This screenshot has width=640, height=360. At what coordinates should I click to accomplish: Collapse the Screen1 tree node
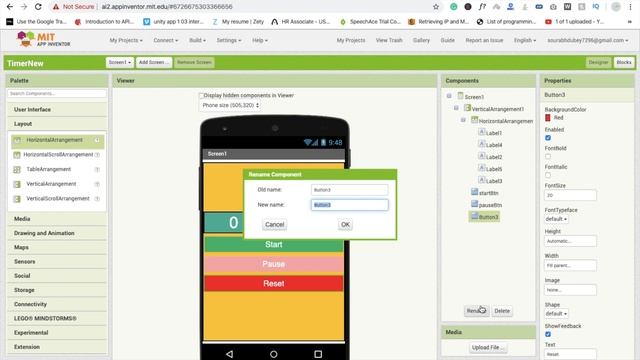[x=449, y=96]
